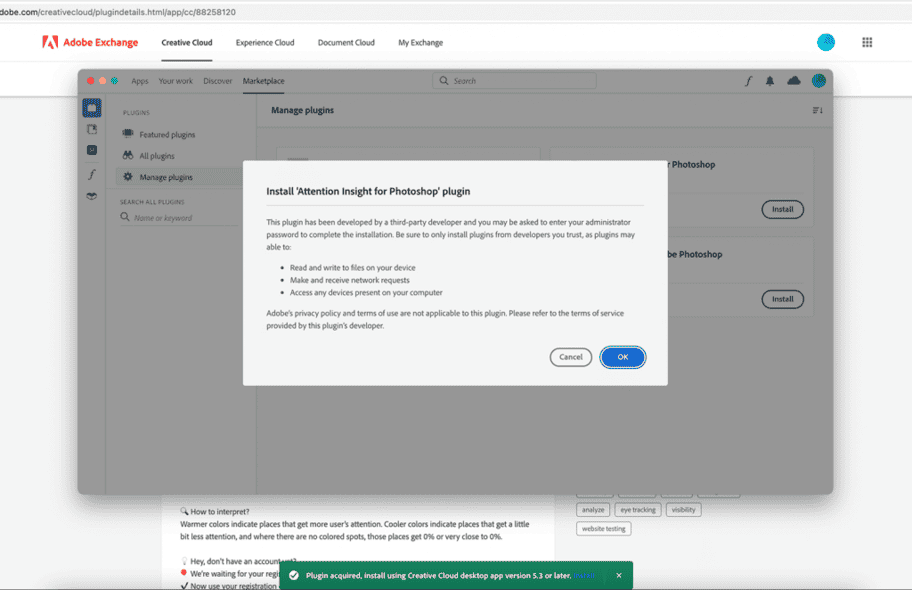Open the fonts 'f' icon in the left rail

click(92, 174)
